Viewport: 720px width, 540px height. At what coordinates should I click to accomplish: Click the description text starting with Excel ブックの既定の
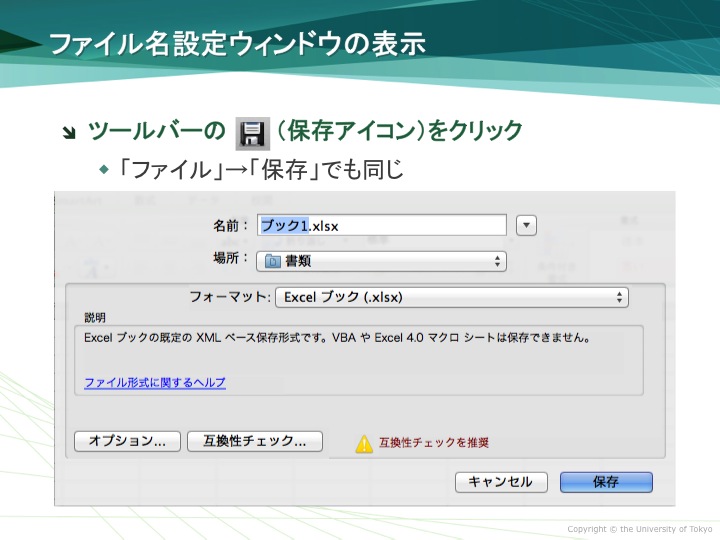(337, 338)
